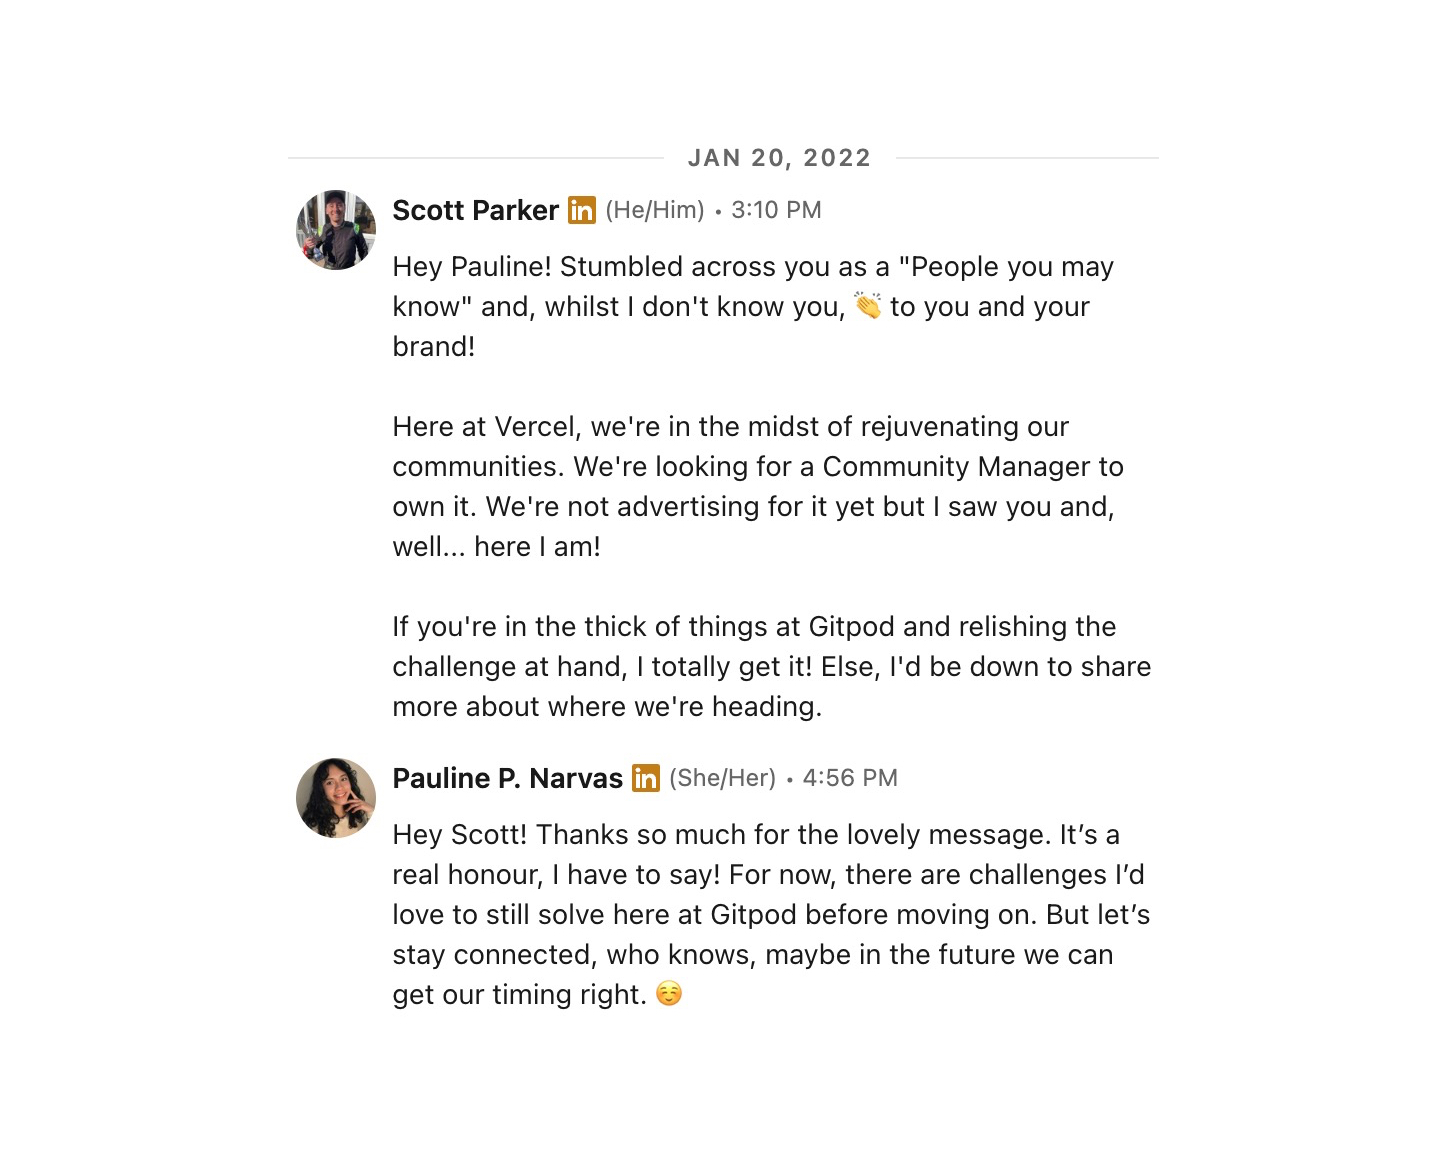The height and width of the screenshot is (1158, 1447).
Task: Open Pauline P. Narvas's profile photo
Action: [336, 798]
